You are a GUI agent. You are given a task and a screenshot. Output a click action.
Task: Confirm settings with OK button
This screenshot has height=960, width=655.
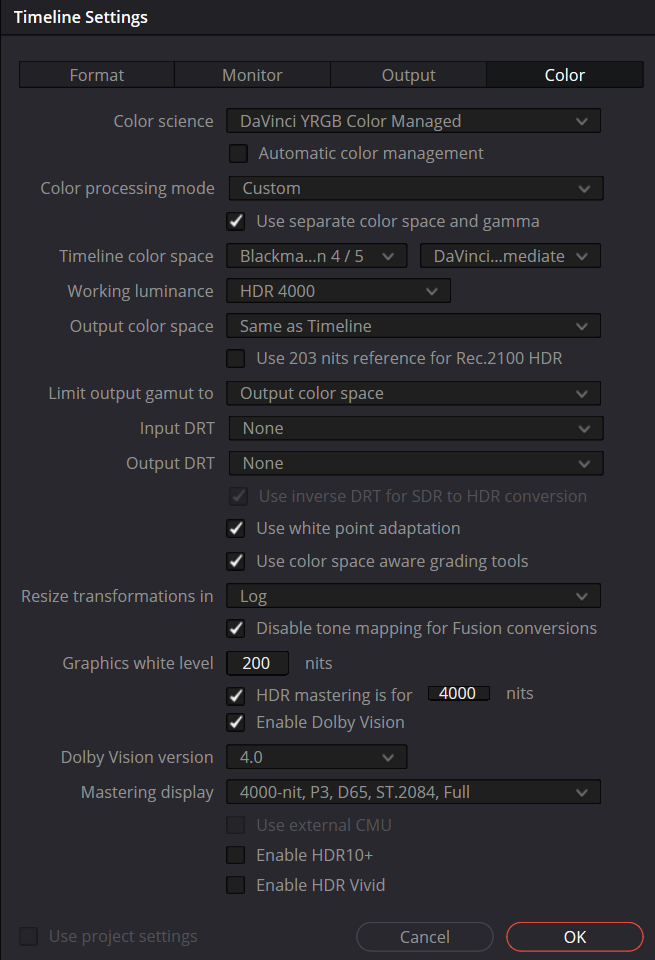[574, 937]
